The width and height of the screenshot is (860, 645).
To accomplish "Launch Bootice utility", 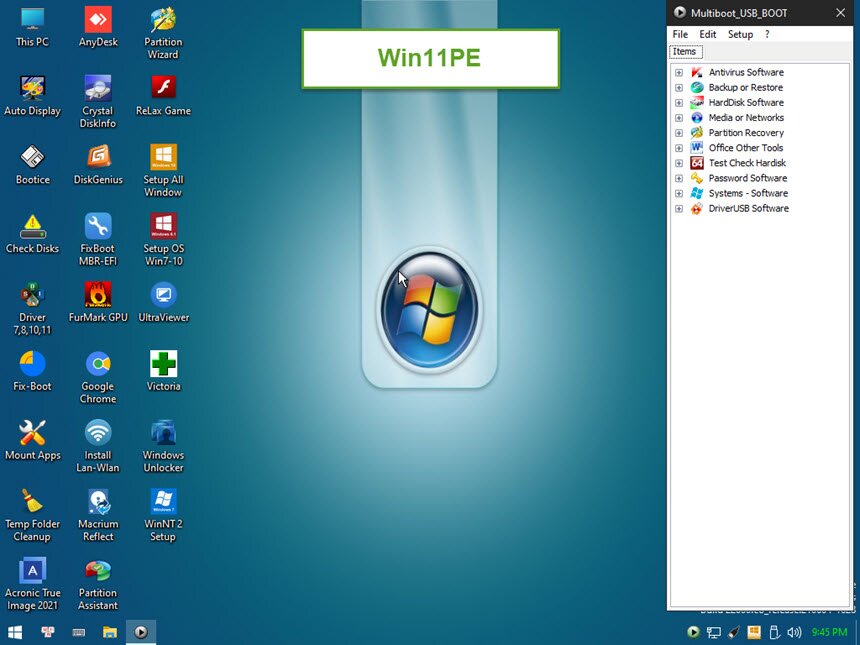I will pyautogui.click(x=32, y=165).
